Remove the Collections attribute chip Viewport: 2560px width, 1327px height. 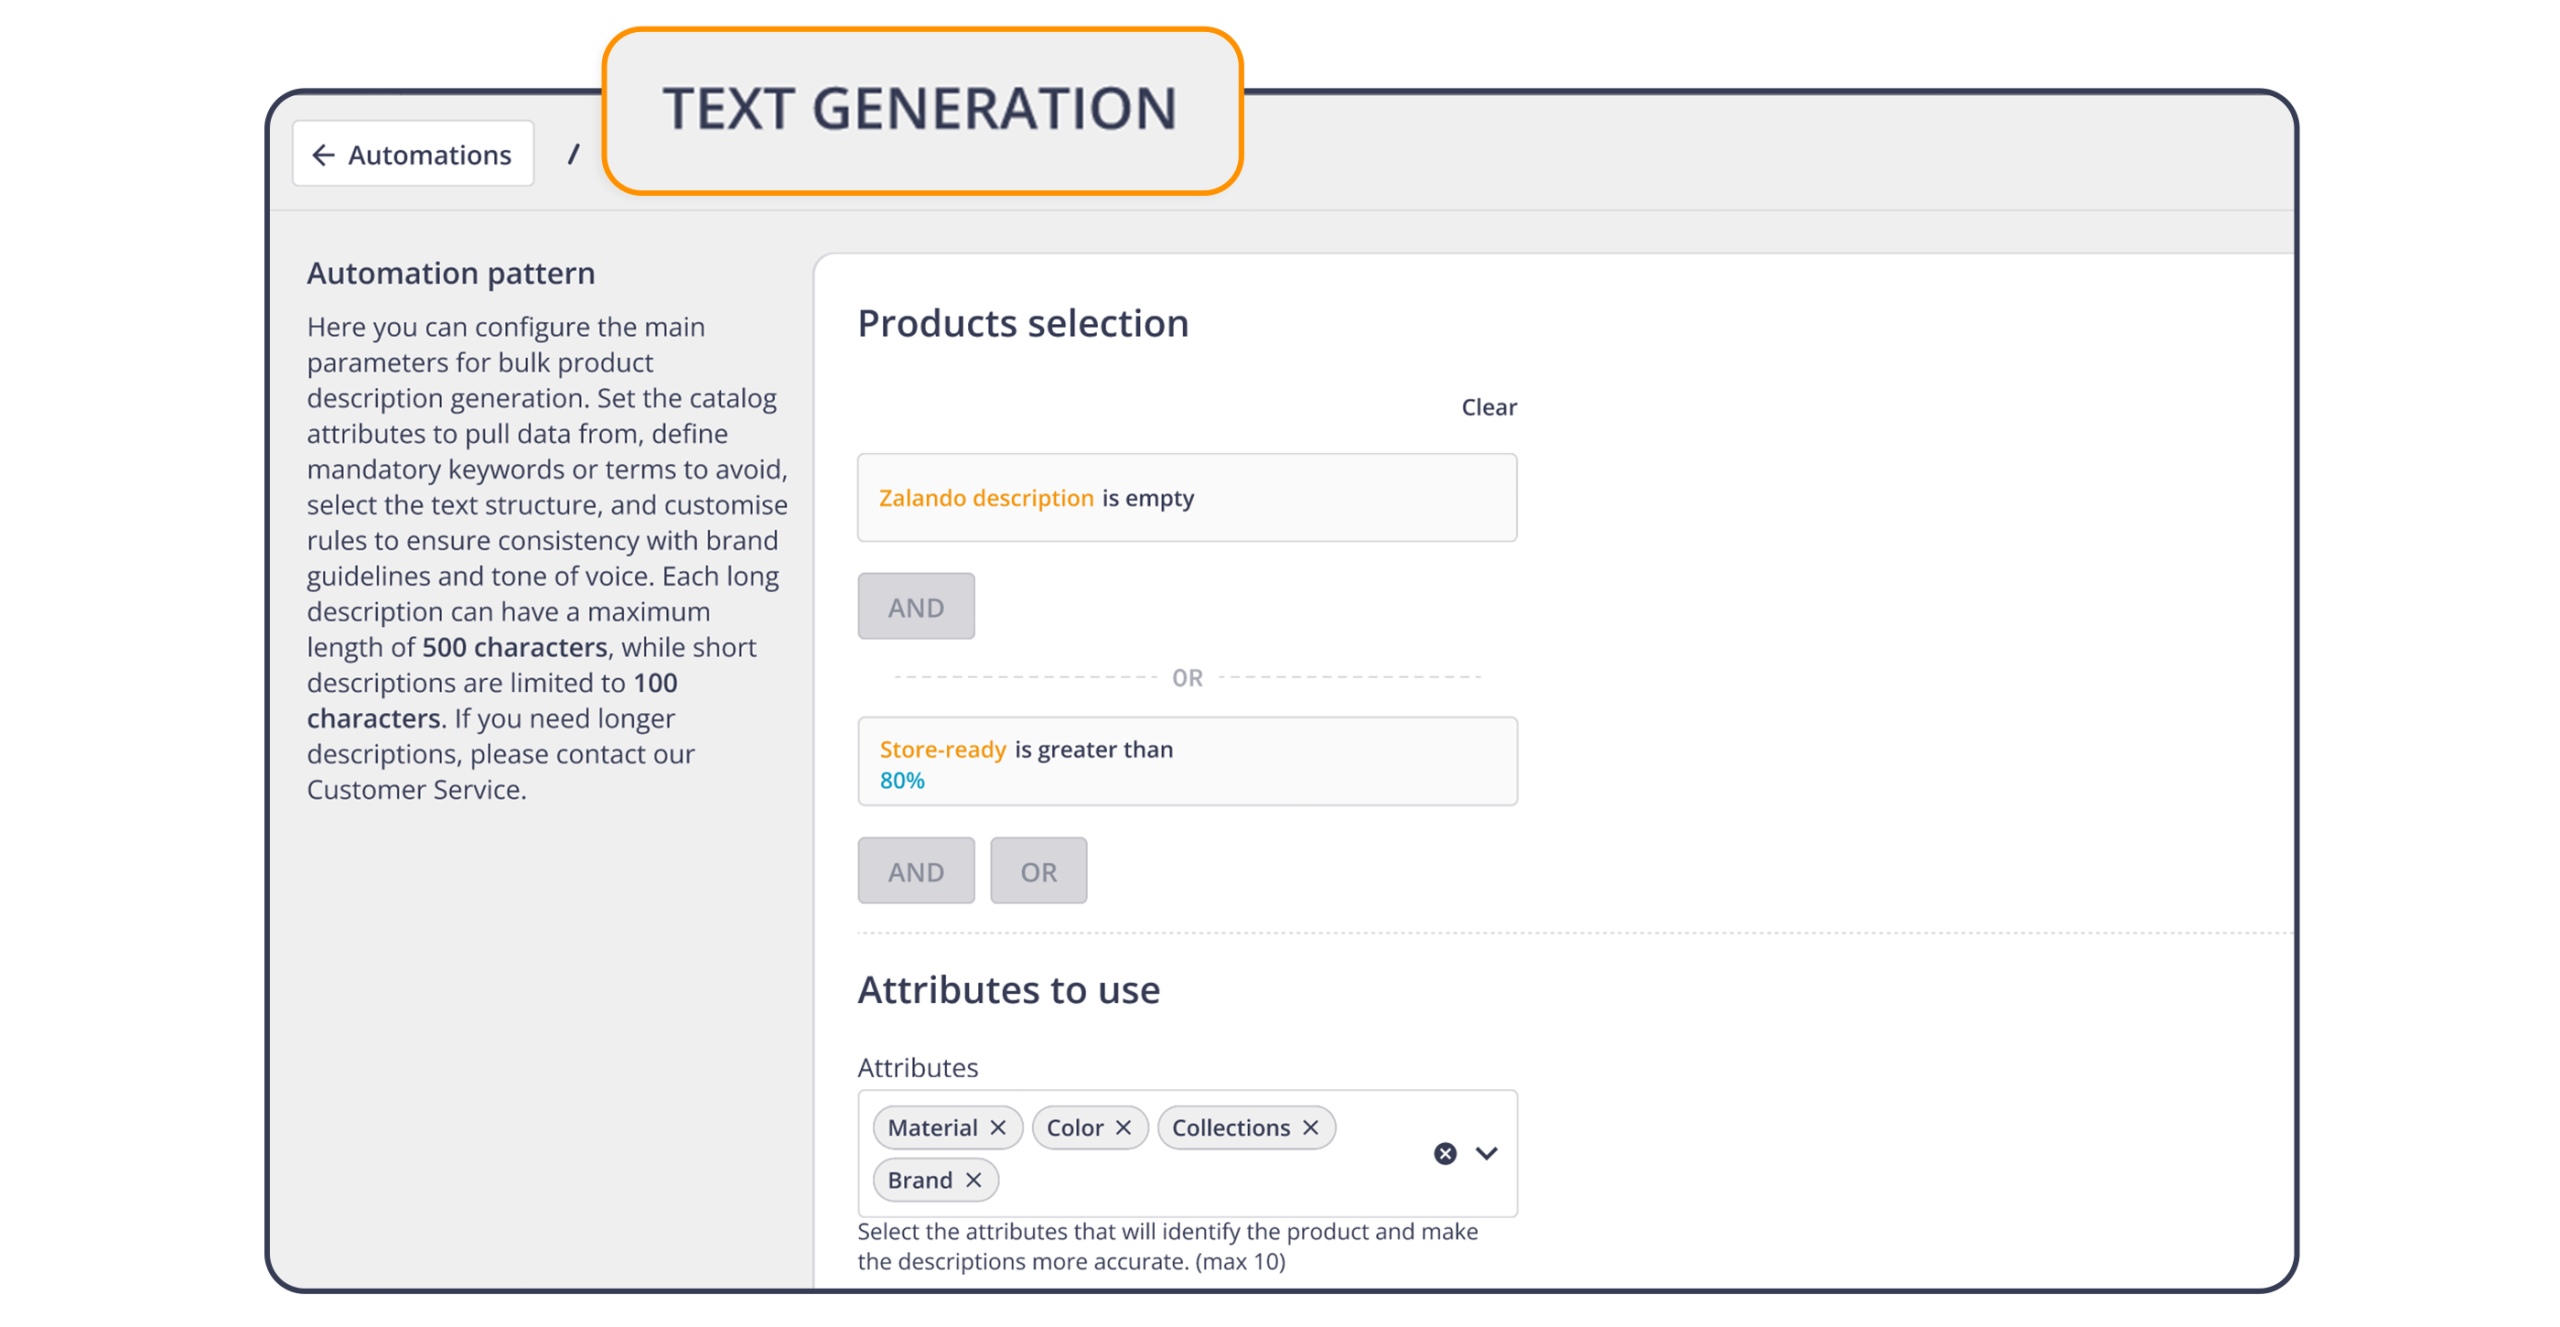tap(1312, 1127)
